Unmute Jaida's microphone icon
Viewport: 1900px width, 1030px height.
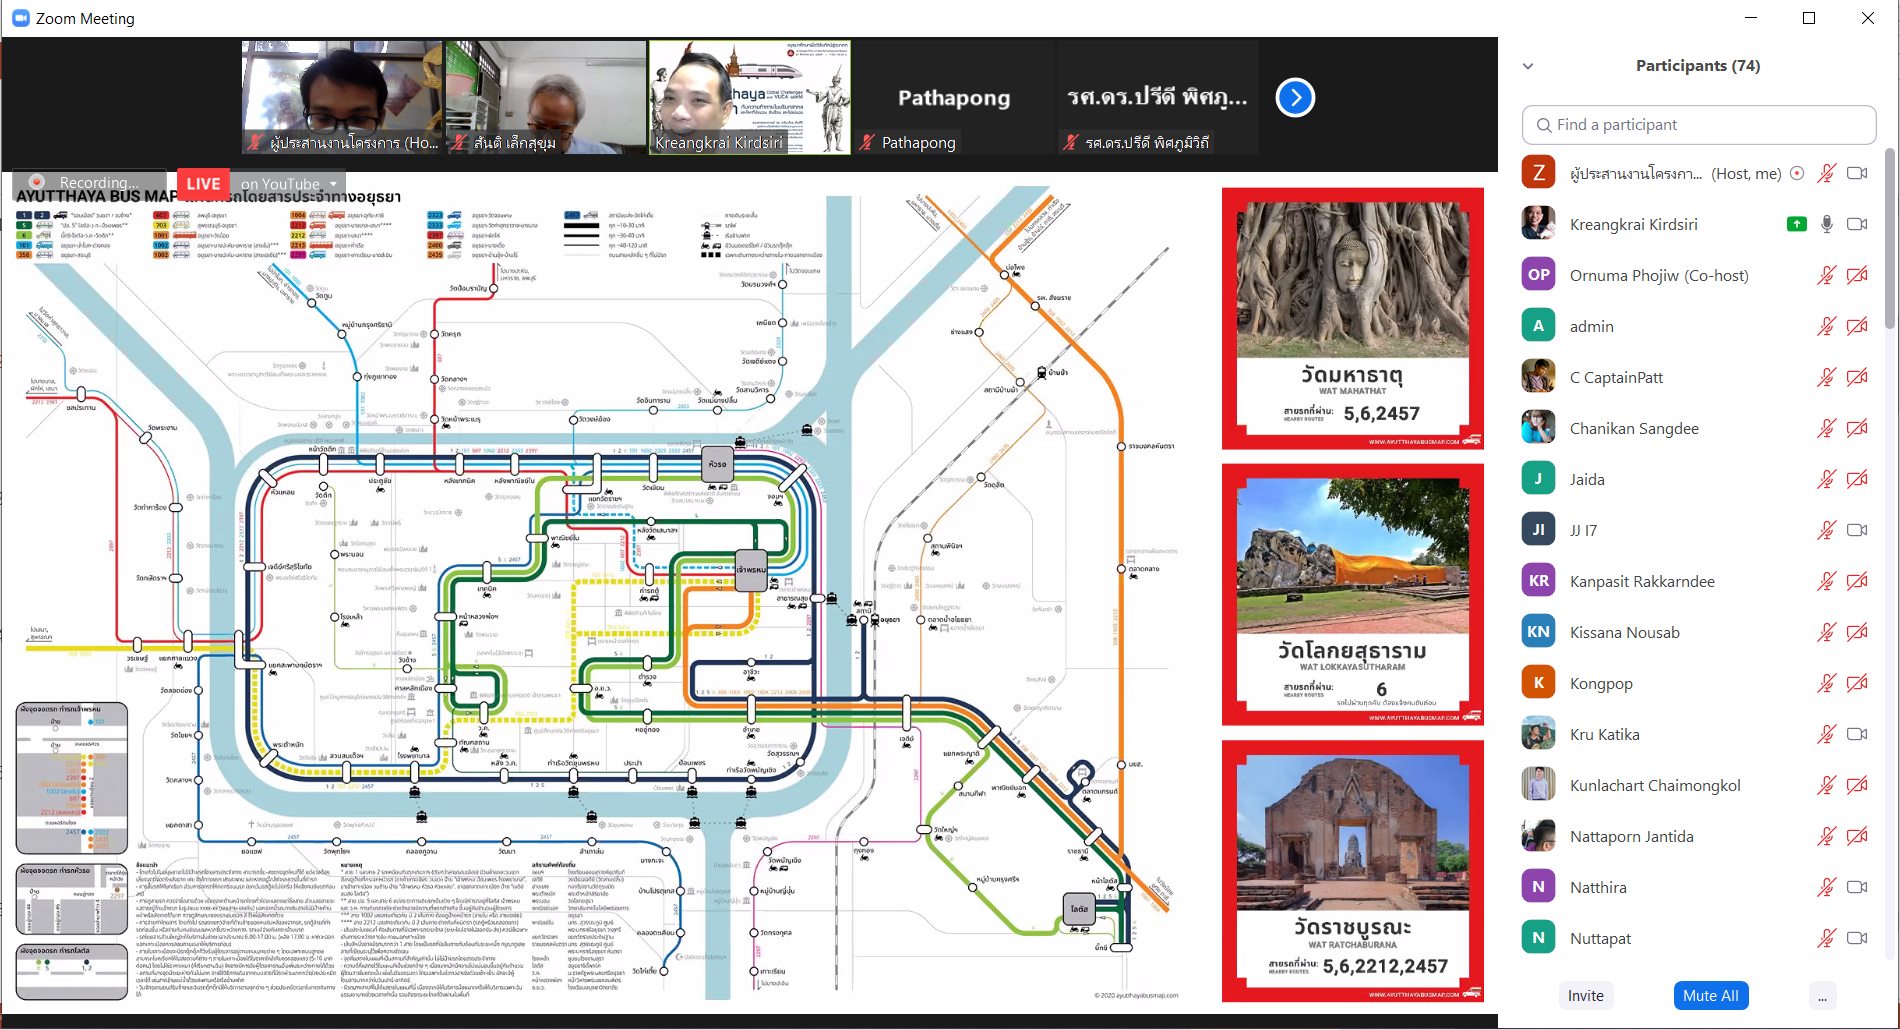point(1826,479)
